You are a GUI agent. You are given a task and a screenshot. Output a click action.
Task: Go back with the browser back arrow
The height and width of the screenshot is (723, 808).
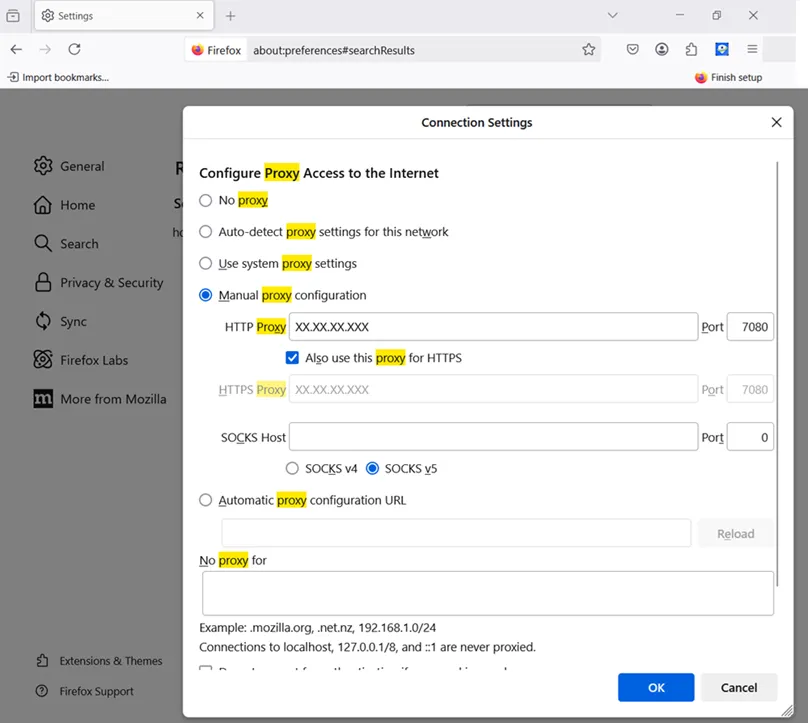click(x=16, y=49)
